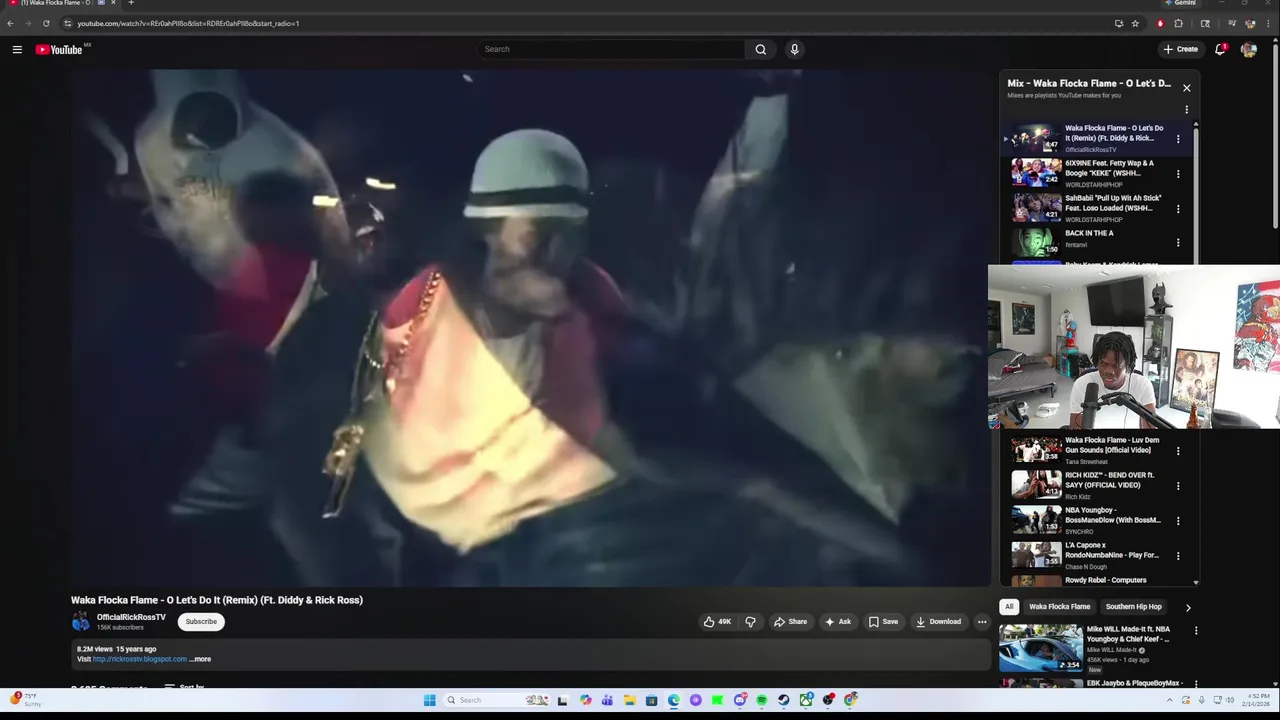Open options for Mike WiLL Made-It recommended video
1280x720 pixels.
pos(1196,631)
